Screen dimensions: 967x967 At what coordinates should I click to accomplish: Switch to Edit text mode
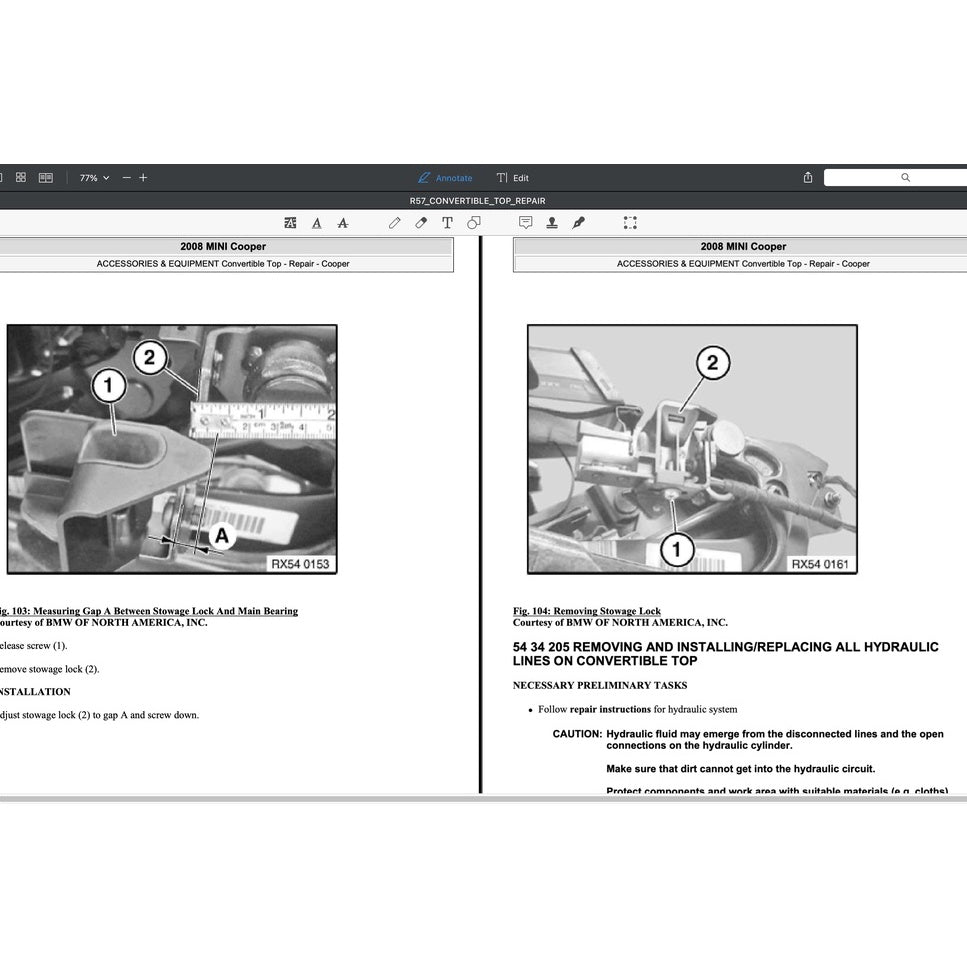point(512,177)
